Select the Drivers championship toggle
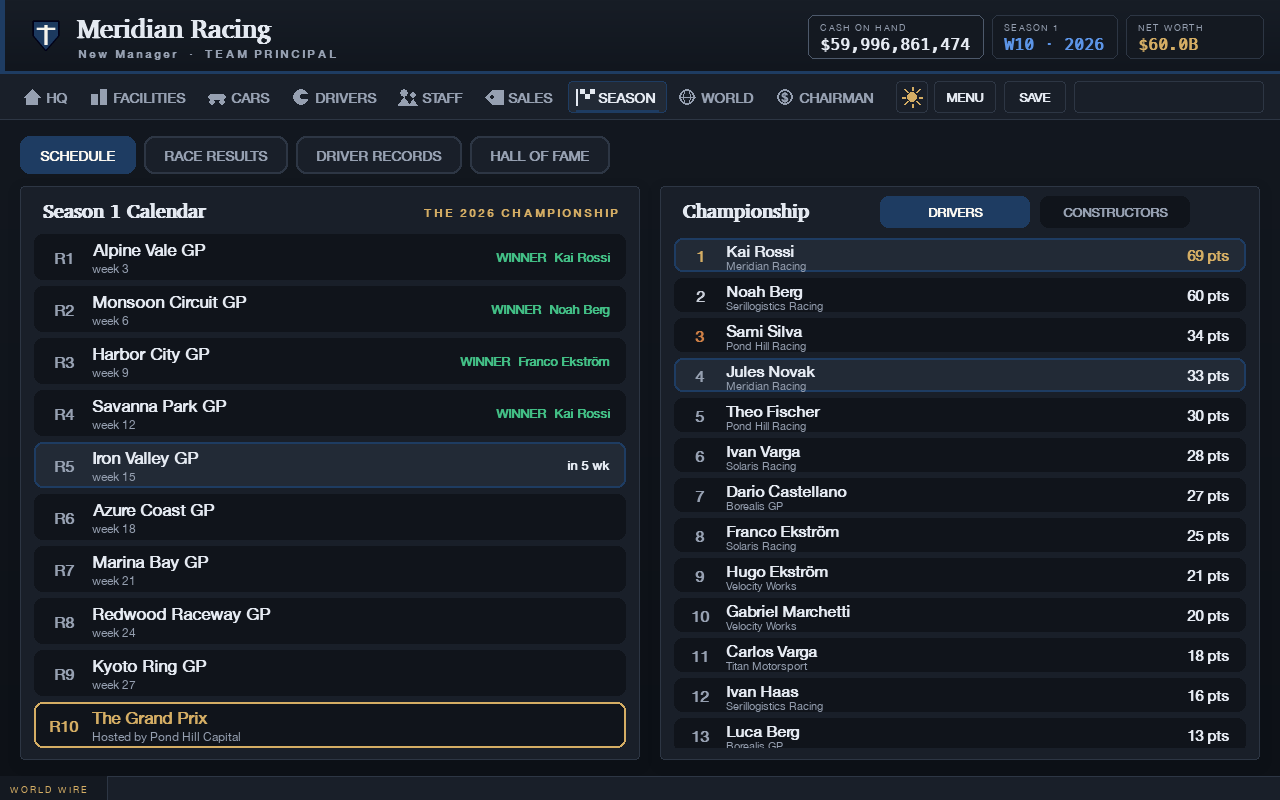 (955, 212)
